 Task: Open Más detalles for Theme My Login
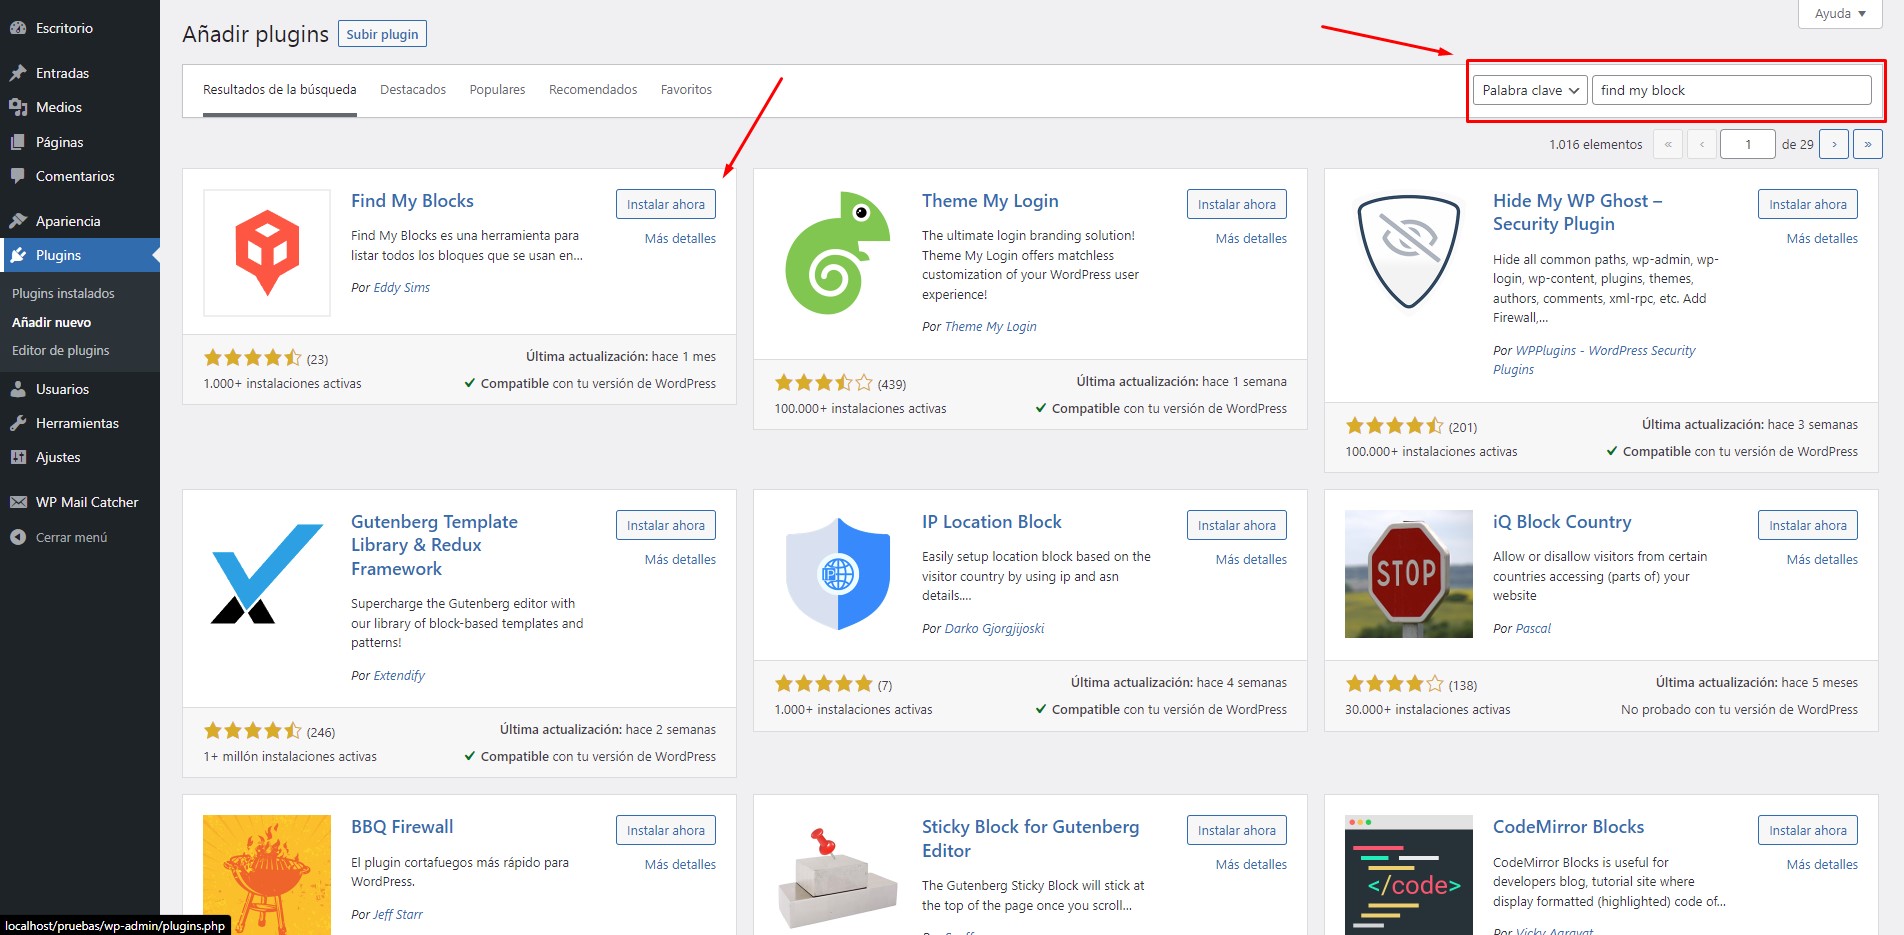pos(1251,238)
